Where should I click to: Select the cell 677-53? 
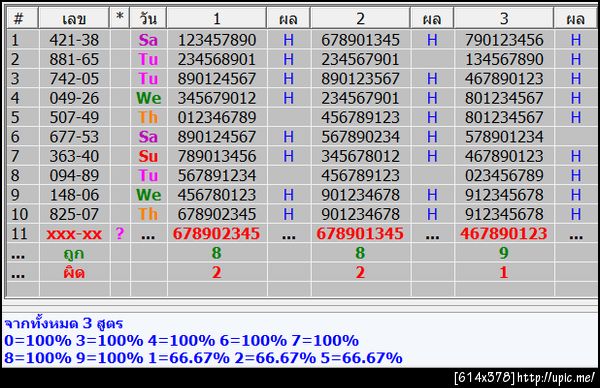click(x=74, y=137)
